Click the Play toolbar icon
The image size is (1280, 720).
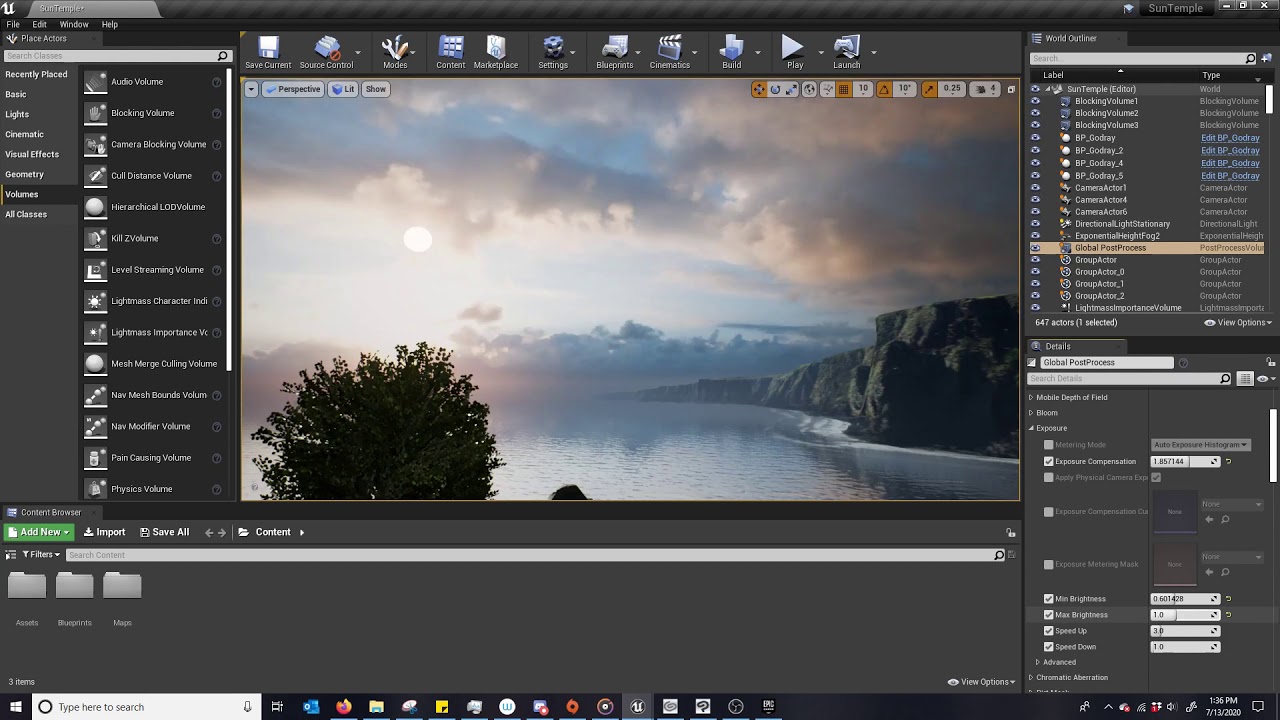pyautogui.click(x=794, y=53)
